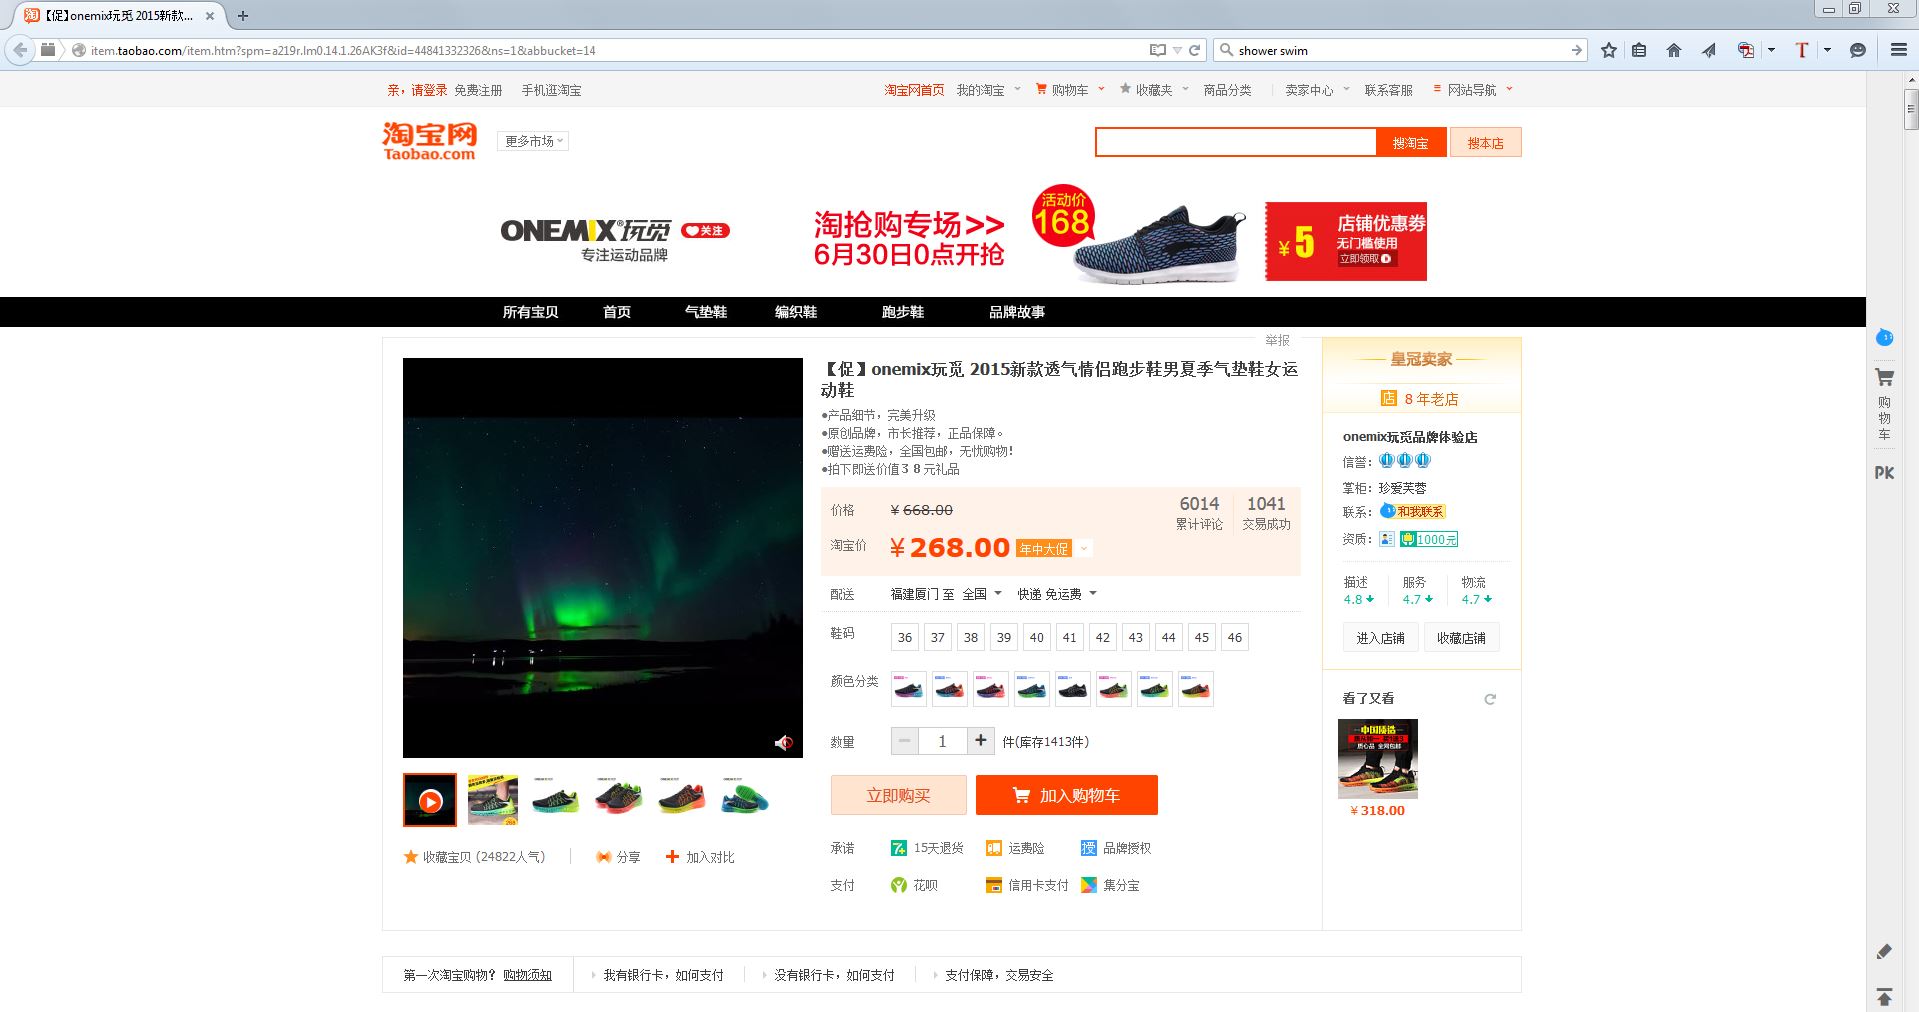The image size is (1919, 1012).
Task: Open the ¥318.00 recommended shoe thumbnail
Action: point(1378,759)
